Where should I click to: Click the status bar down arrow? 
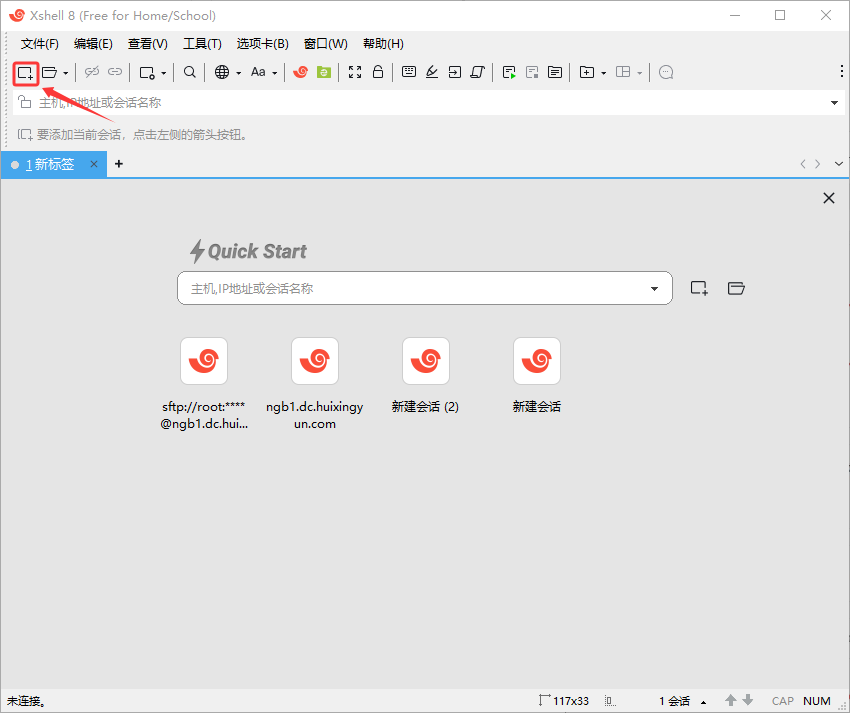[748, 700]
